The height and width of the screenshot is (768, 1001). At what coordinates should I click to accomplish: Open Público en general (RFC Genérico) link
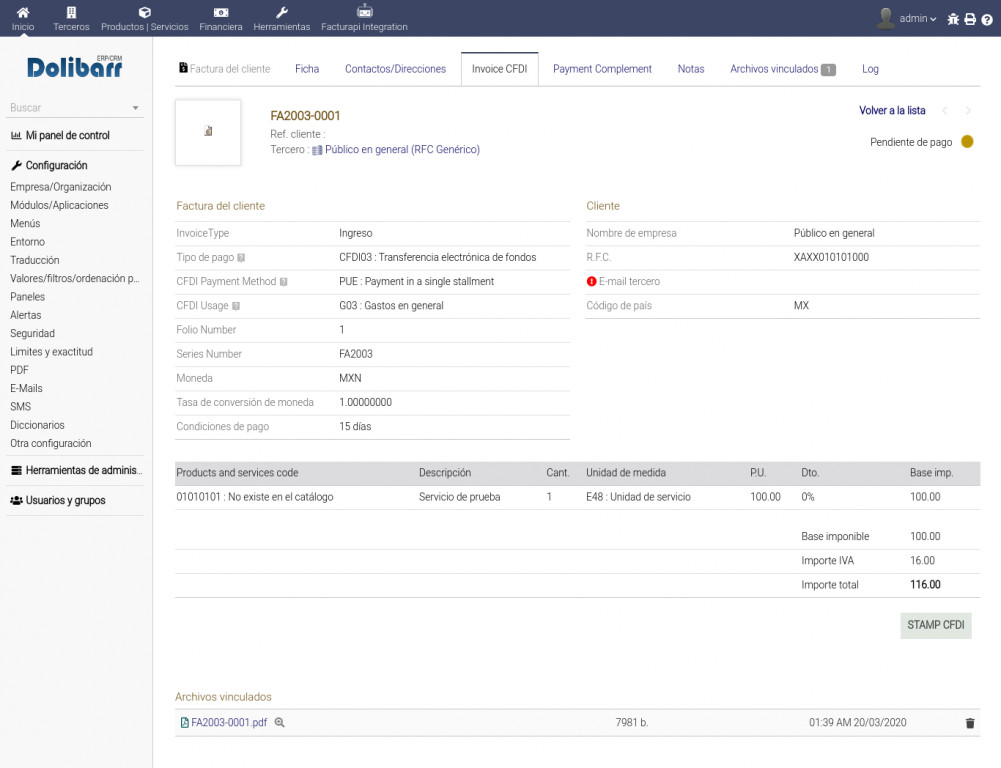point(402,150)
